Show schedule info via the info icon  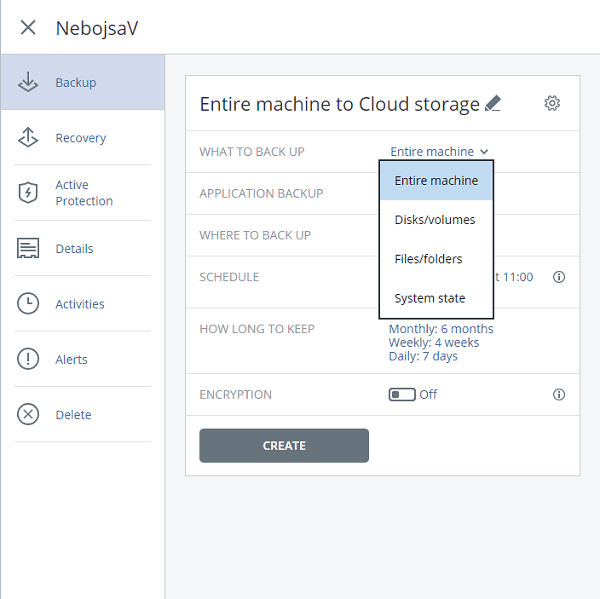tap(559, 277)
